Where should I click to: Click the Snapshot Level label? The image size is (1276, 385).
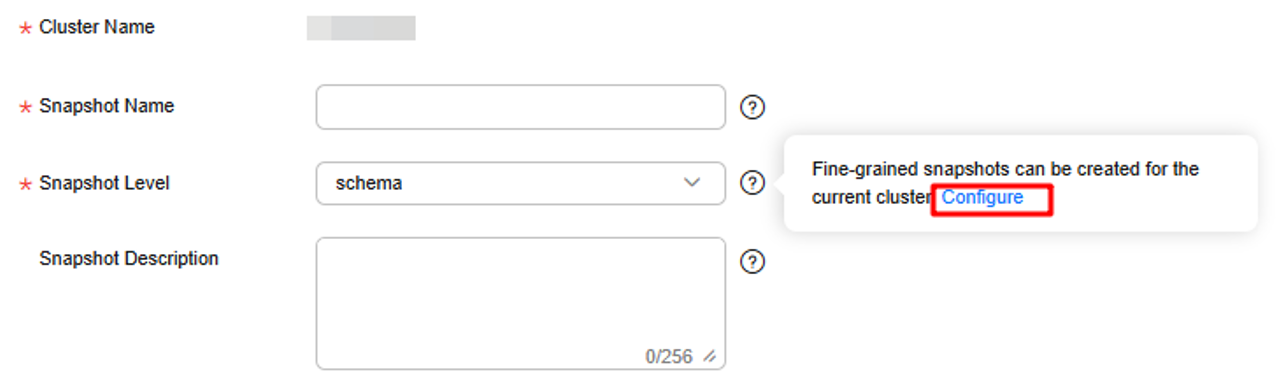point(104,183)
